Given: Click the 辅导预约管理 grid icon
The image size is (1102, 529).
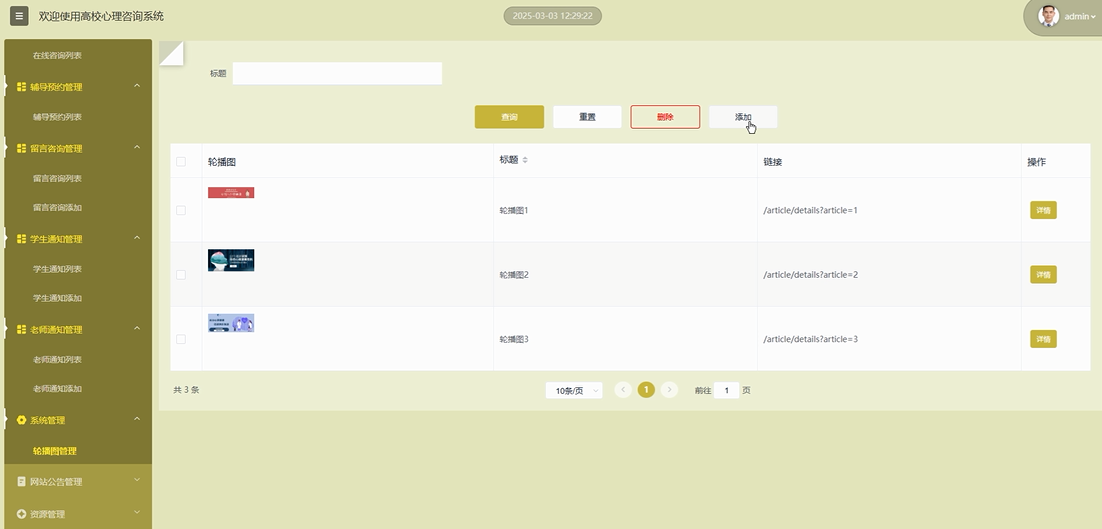Looking at the screenshot, I should 22,87.
